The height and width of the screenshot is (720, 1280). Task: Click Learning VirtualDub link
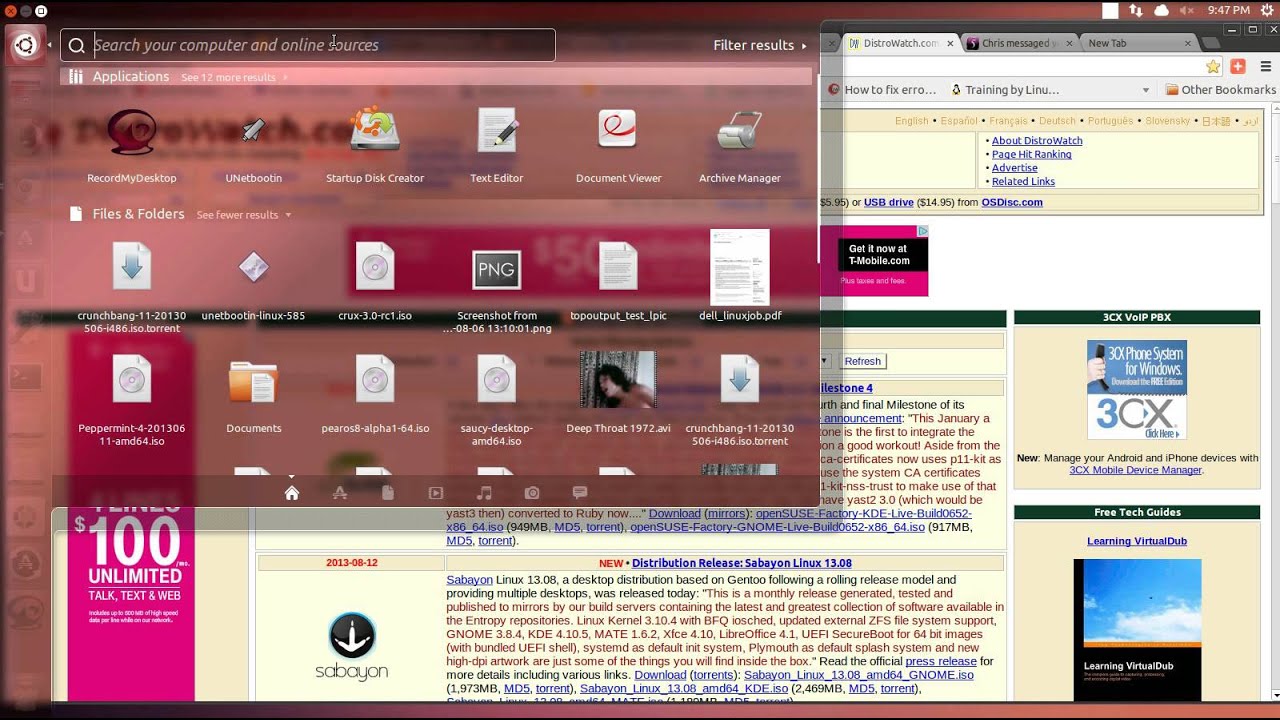coord(1137,541)
